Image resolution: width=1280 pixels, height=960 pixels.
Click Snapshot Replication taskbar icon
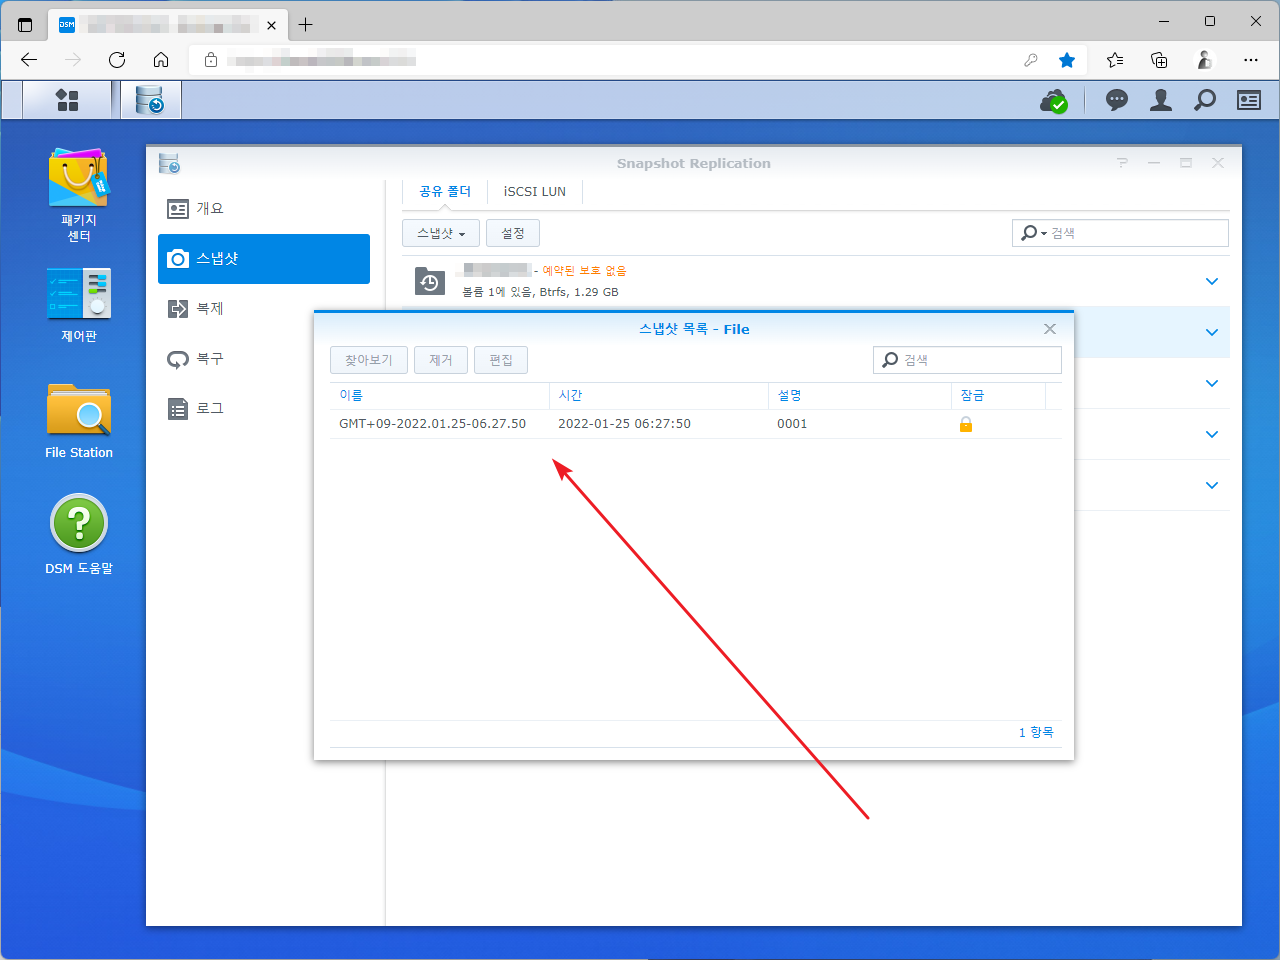point(150,100)
